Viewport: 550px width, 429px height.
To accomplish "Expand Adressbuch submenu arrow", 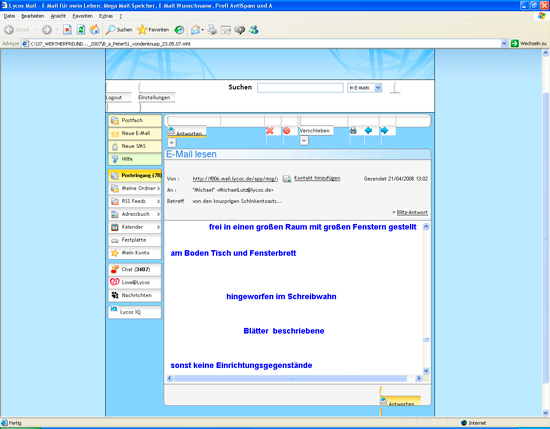I will pyautogui.click(x=159, y=214).
